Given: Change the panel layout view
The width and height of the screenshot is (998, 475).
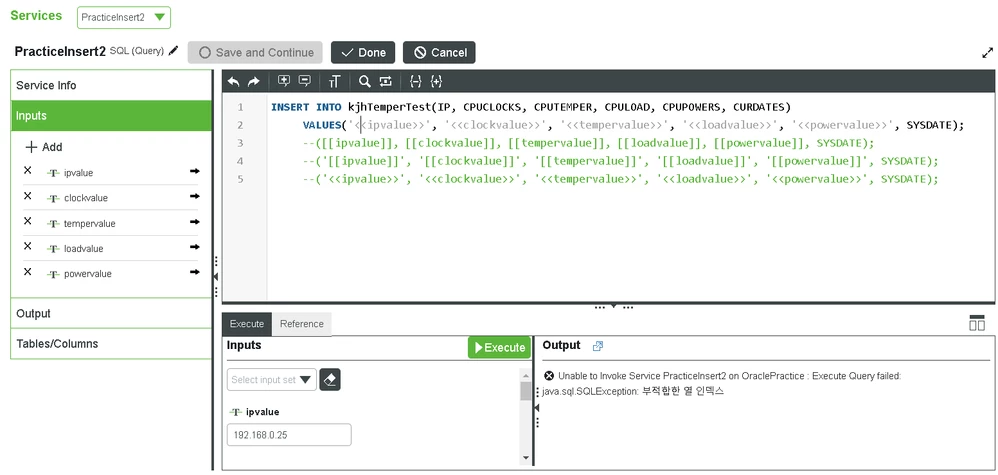Looking at the screenshot, I should tap(976, 323).
